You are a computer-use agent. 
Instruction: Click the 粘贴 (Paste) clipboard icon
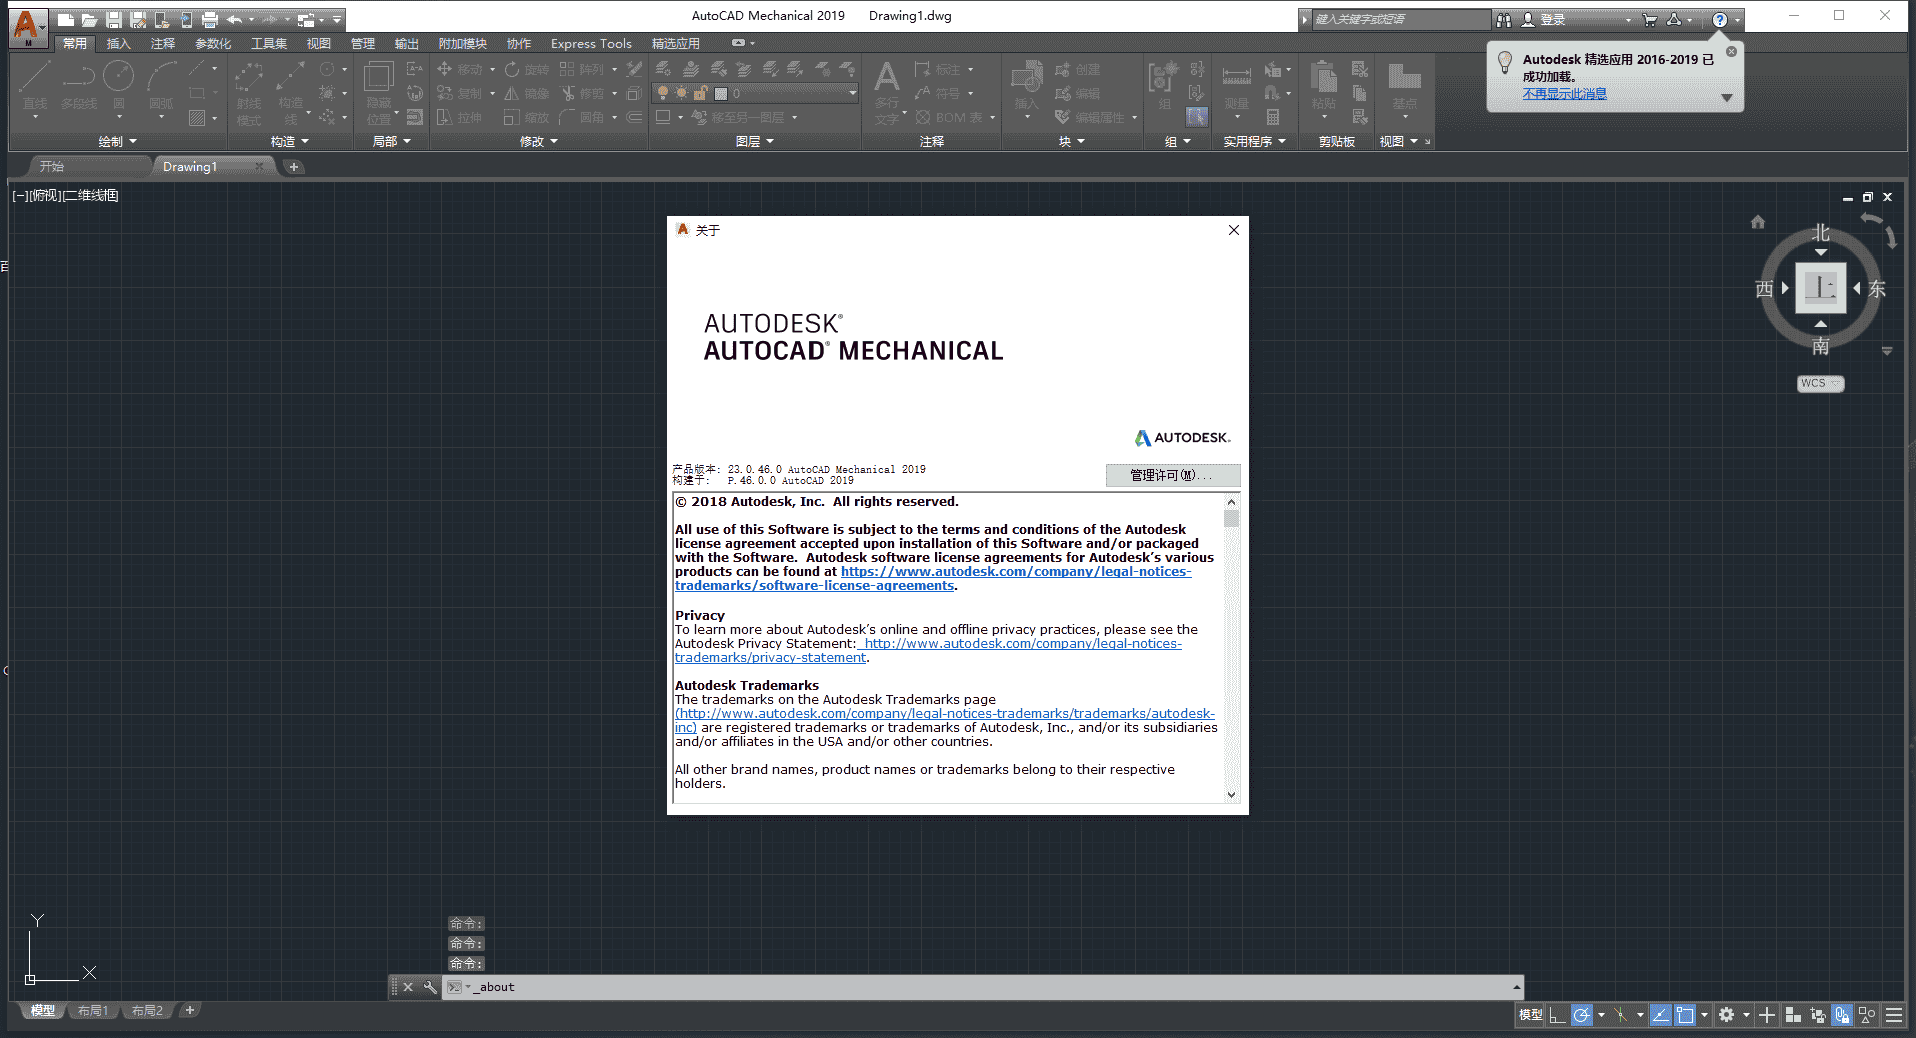pos(1322,80)
